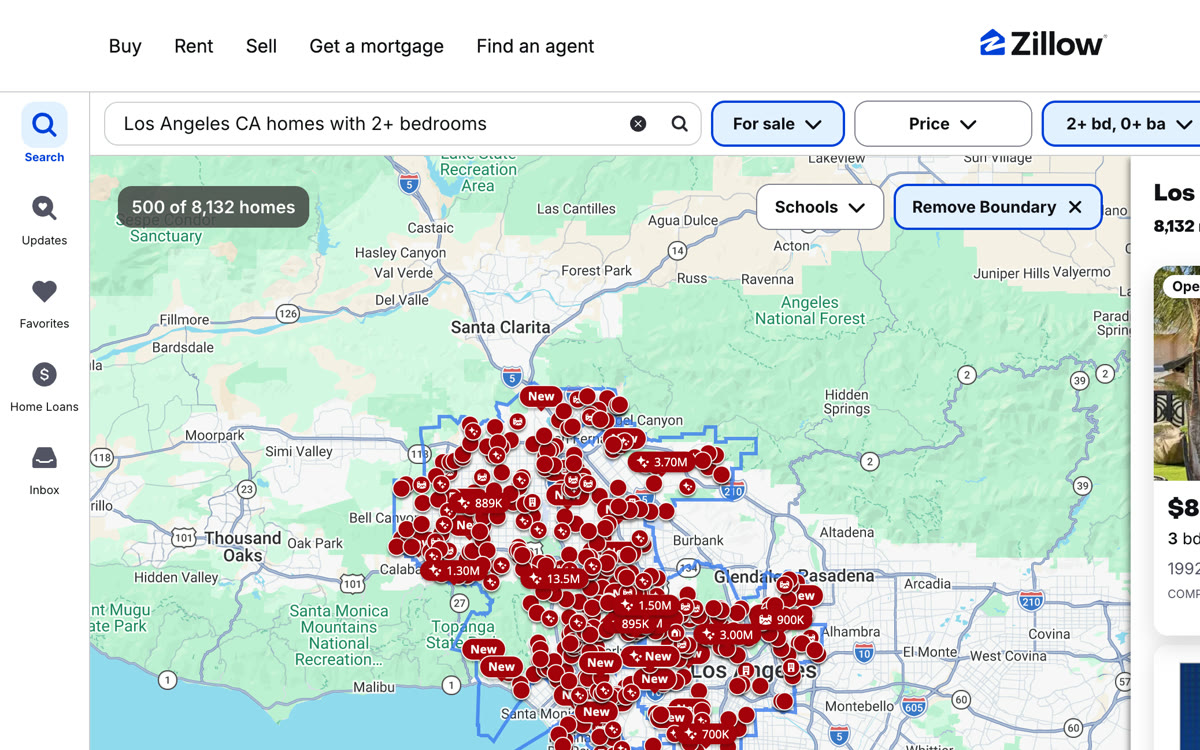
Task: Open the Schools map dropdown
Action: (x=820, y=207)
